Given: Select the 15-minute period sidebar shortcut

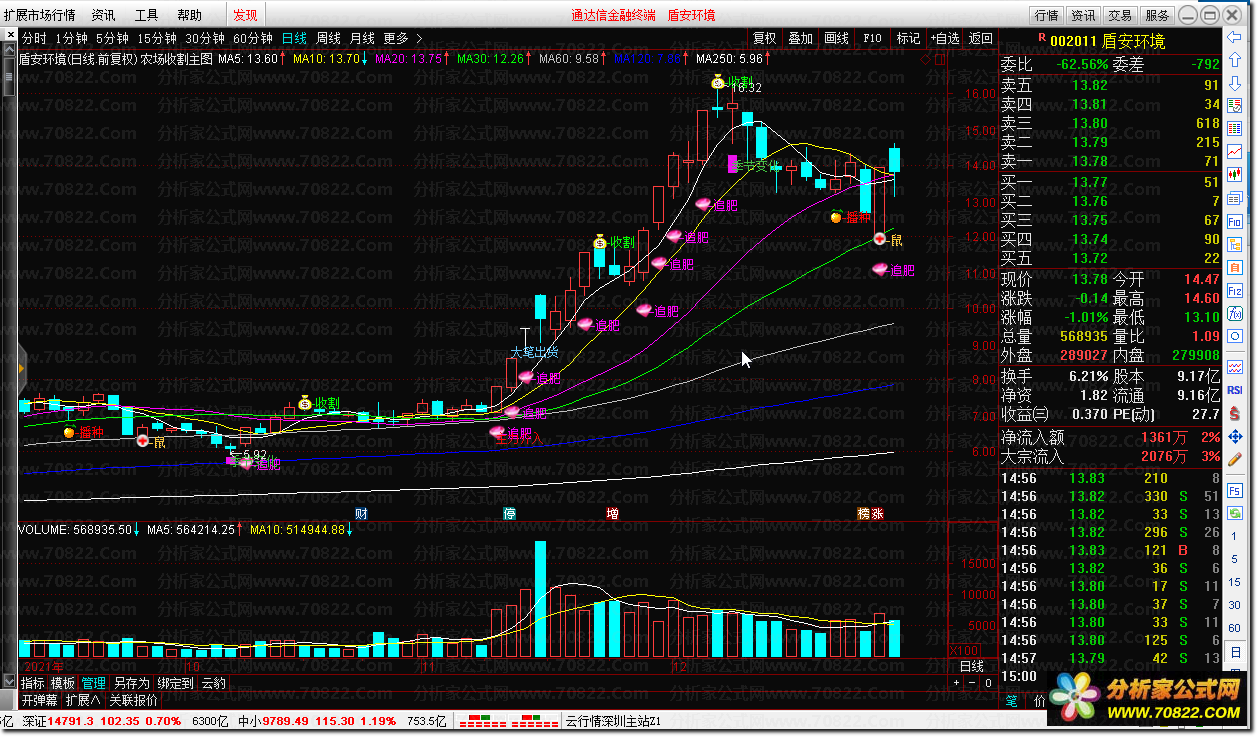Looking at the screenshot, I should click(x=1234, y=581).
